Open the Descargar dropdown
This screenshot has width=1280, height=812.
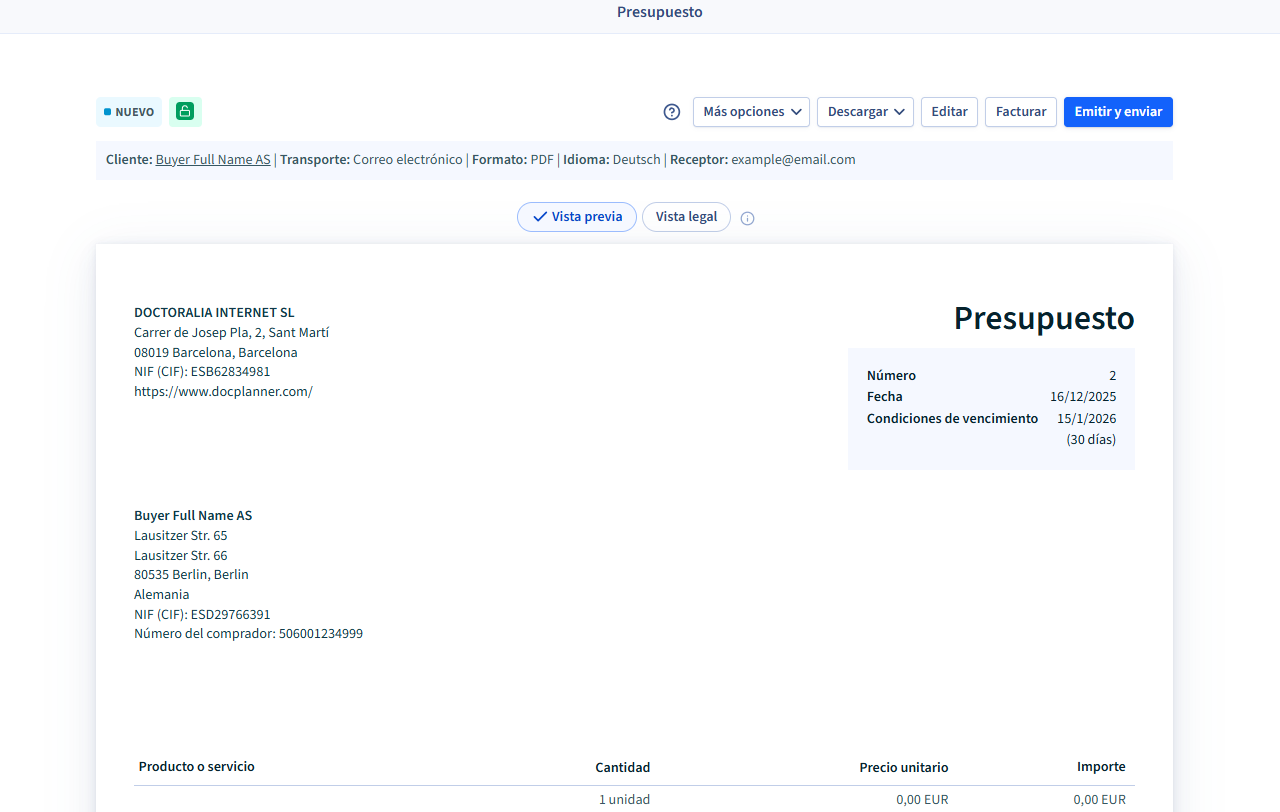pos(864,112)
